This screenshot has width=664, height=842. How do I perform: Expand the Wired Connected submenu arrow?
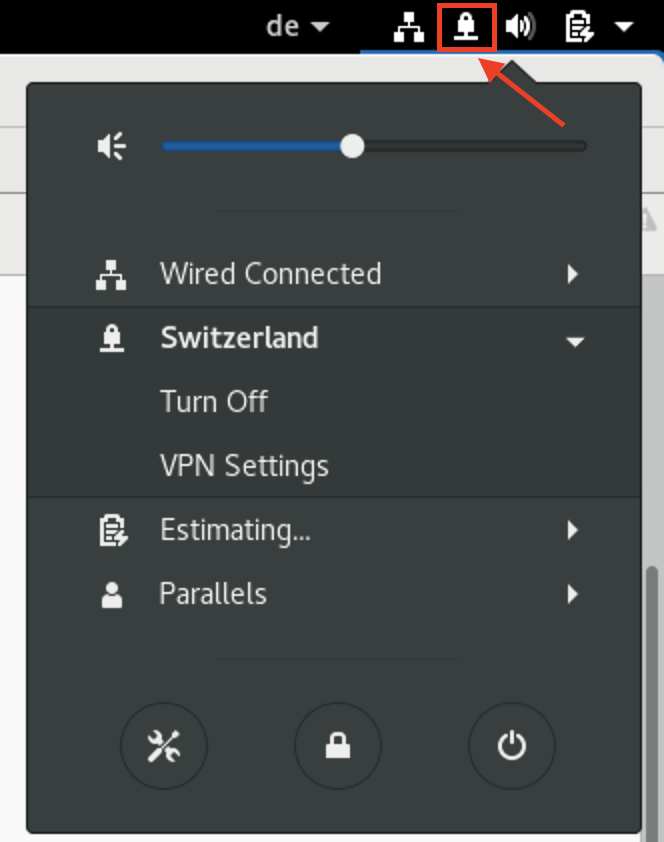coord(573,274)
